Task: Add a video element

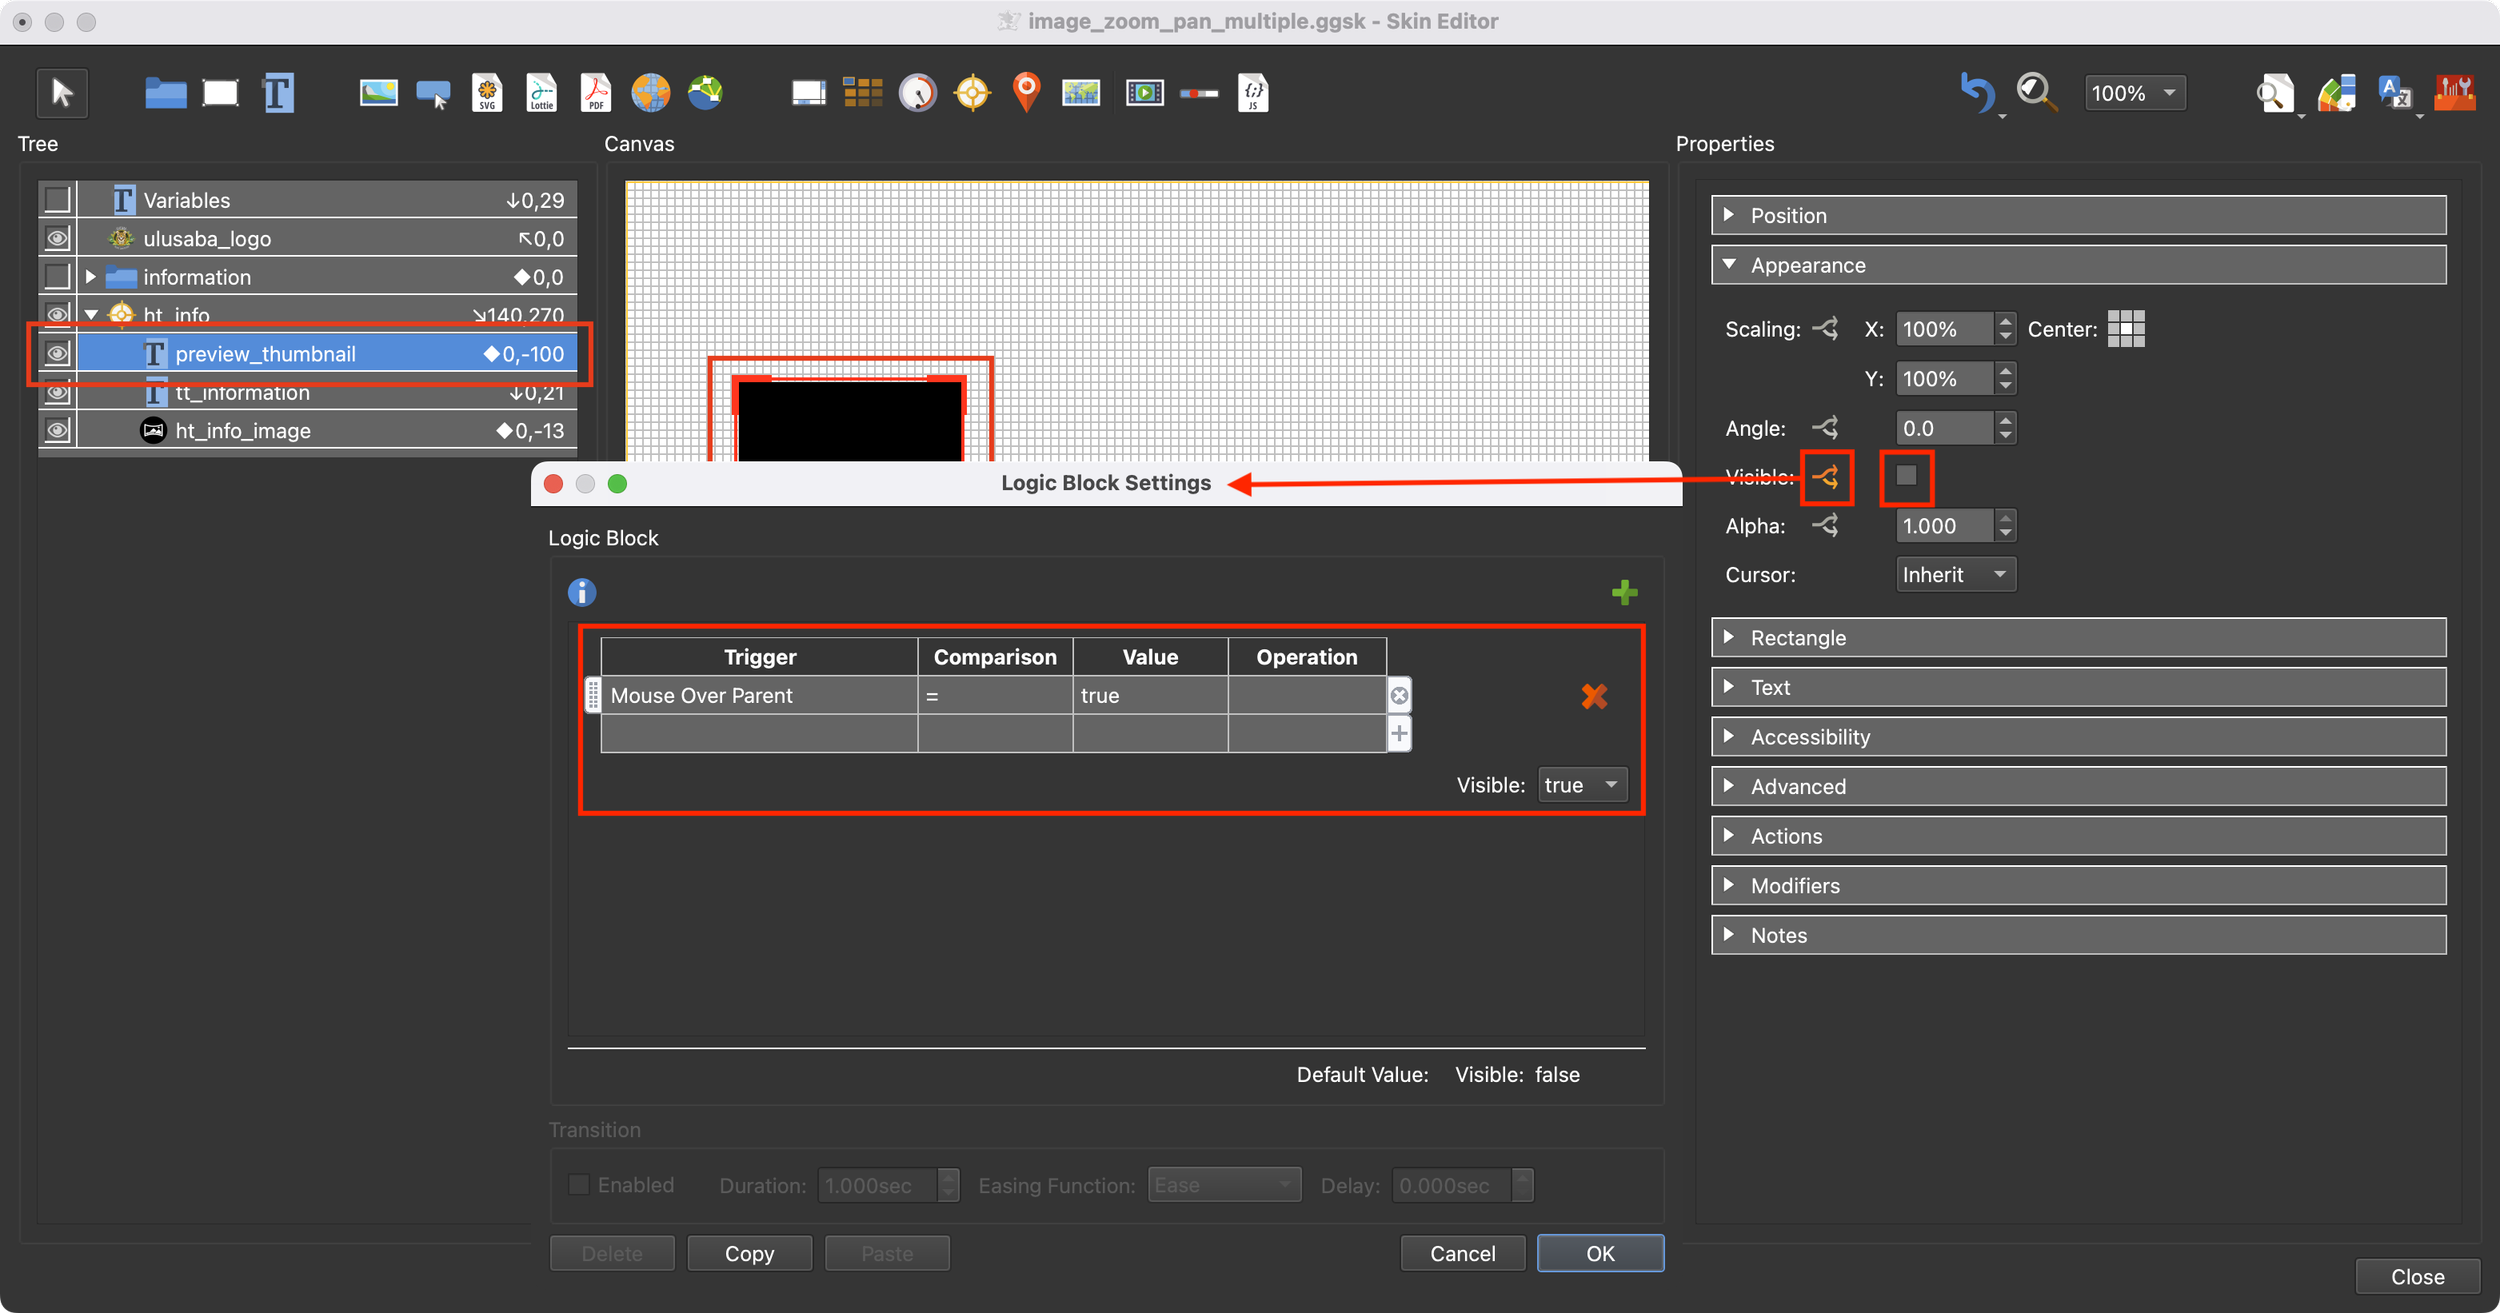Action: click(x=1145, y=93)
